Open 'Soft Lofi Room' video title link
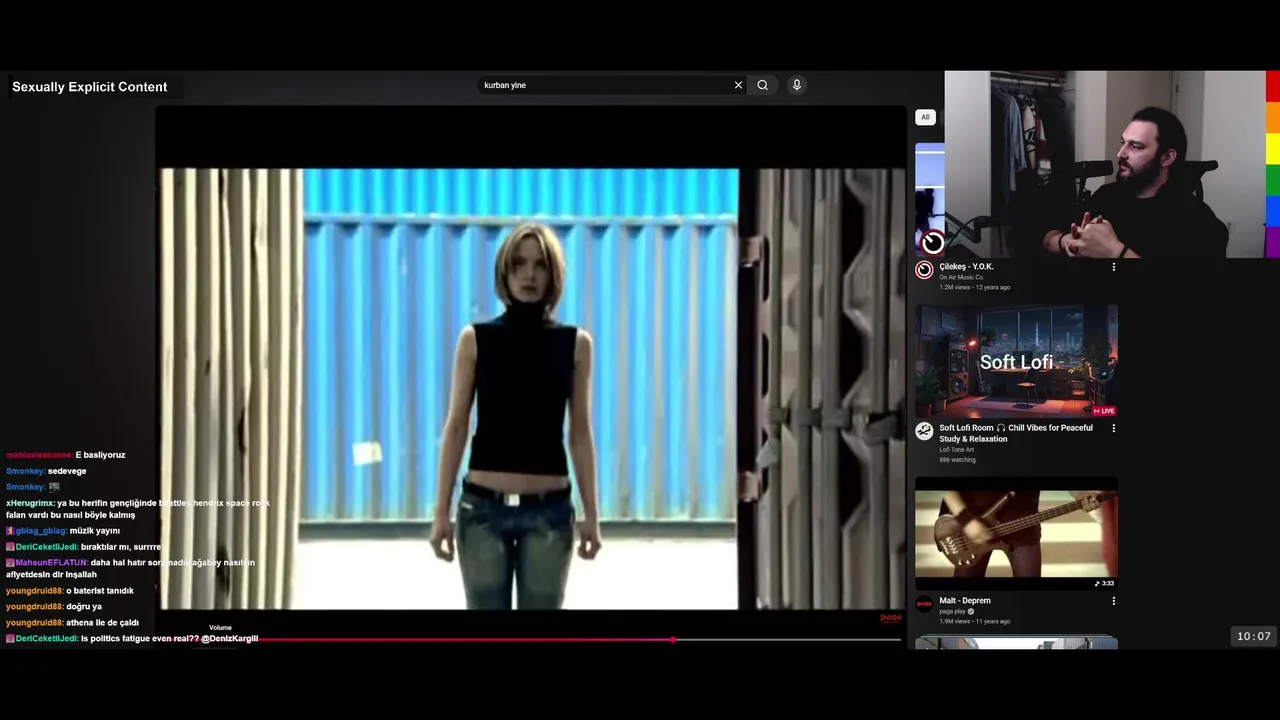This screenshot has width=1280, height=720. pyautogui.click(x=1016, y=433)
